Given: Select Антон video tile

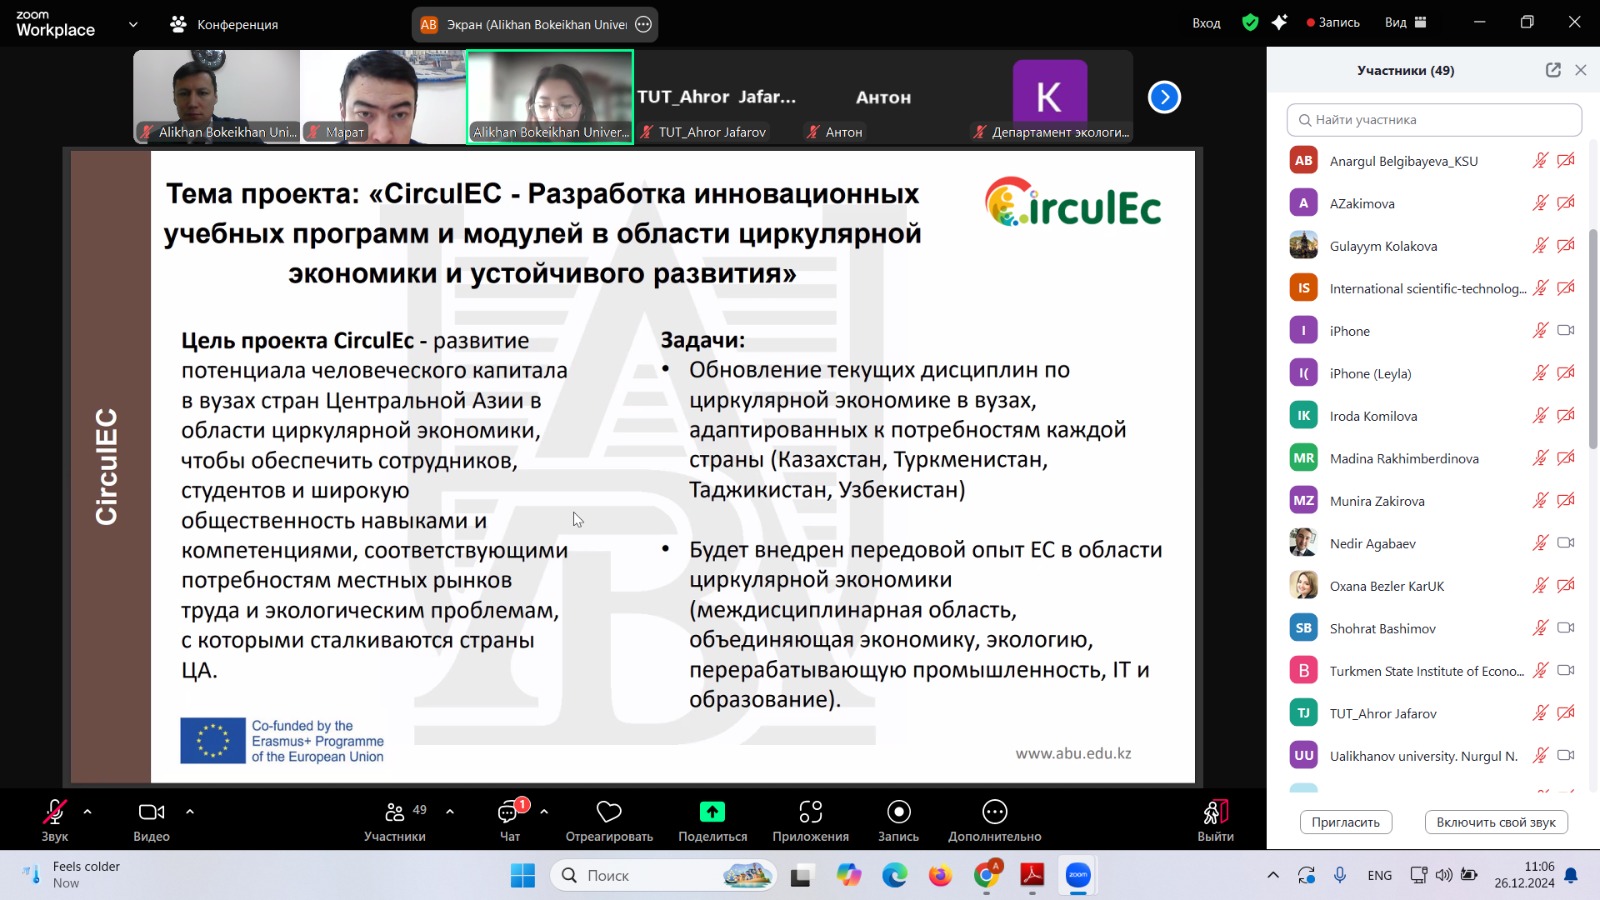Looking at the screenshot, I should point(883,97).
